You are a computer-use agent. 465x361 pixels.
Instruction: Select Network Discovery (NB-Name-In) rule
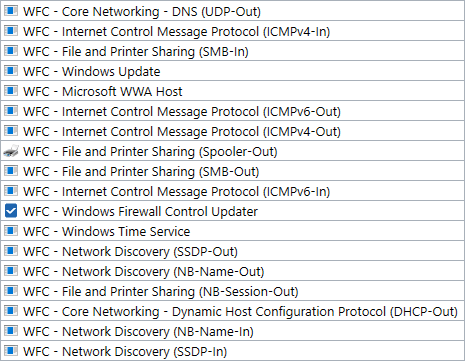[232, 331]
